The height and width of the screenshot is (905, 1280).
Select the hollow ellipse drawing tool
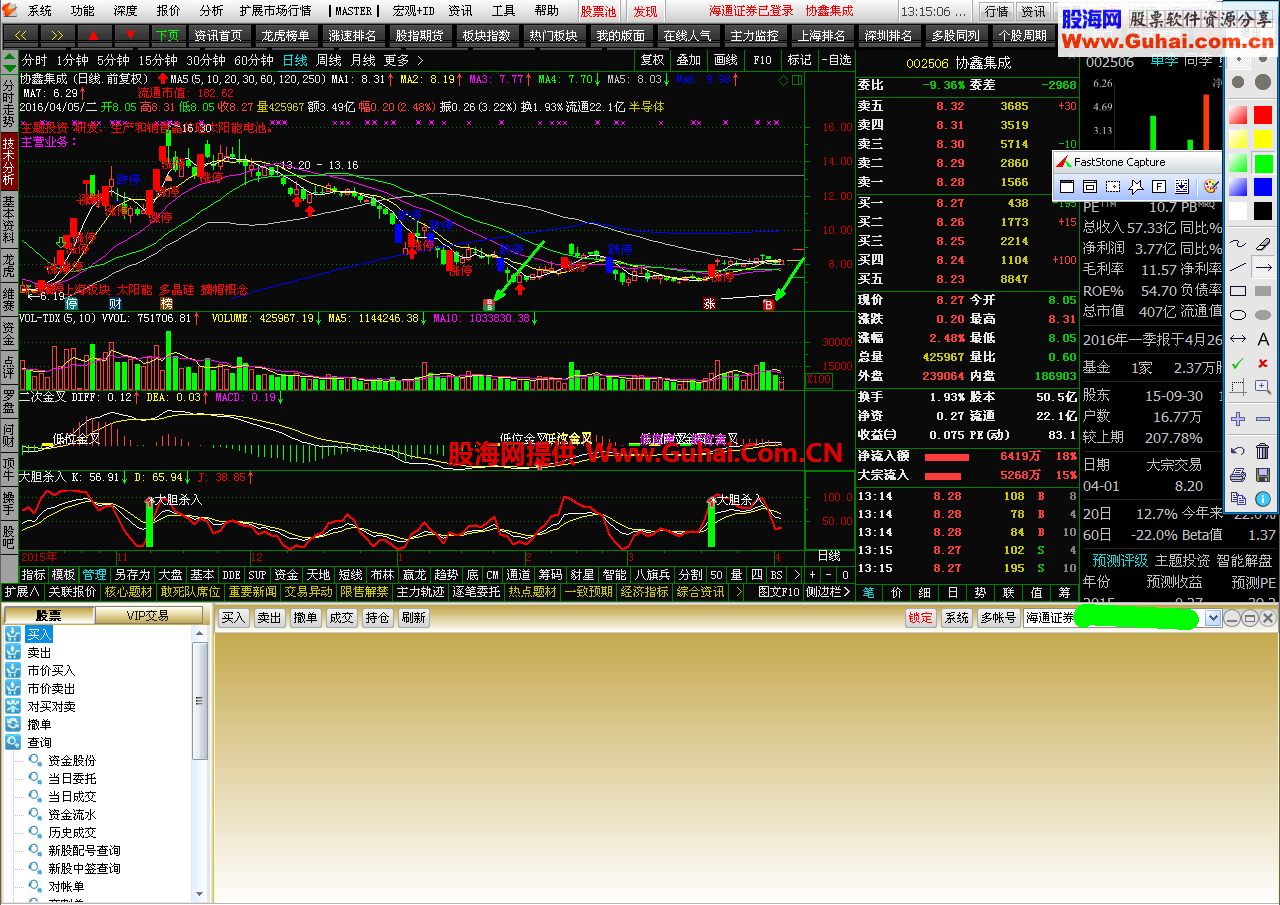click(1238, 314)
